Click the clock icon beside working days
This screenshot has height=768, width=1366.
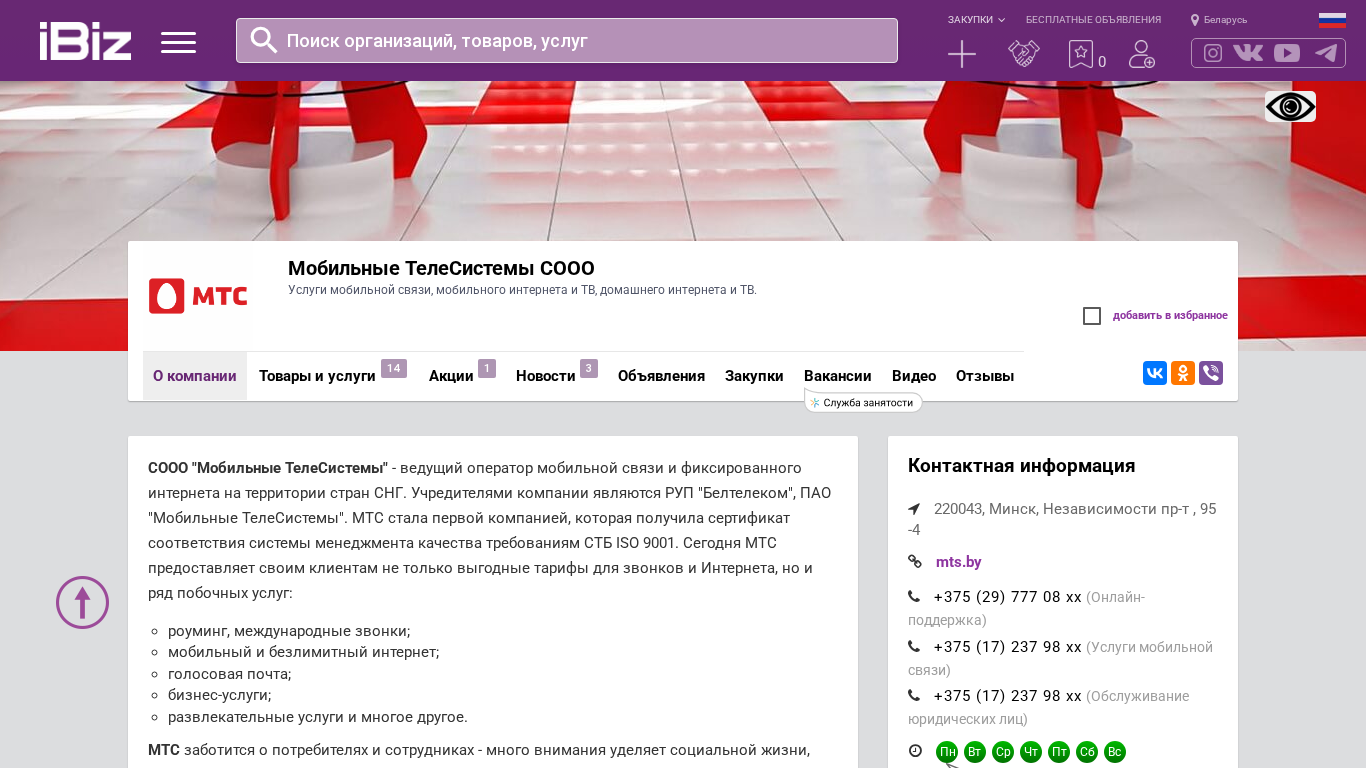tap(915, 751)
